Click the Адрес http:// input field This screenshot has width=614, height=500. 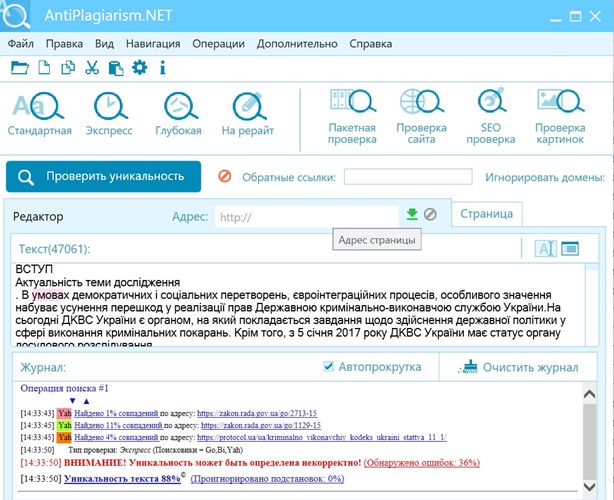point(307,217)
